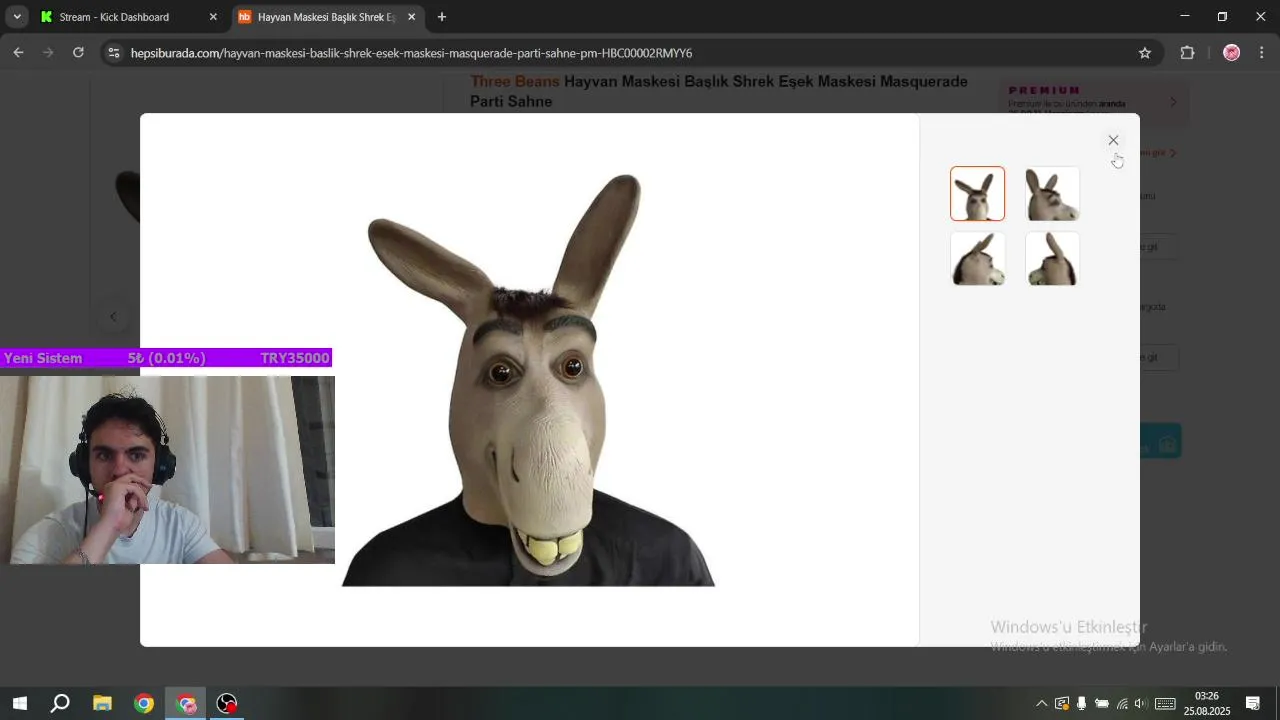Open the Chrome three-dot menu
Image resolution: width=1280 pixels, height=720 pixels.
point(1262,53)
